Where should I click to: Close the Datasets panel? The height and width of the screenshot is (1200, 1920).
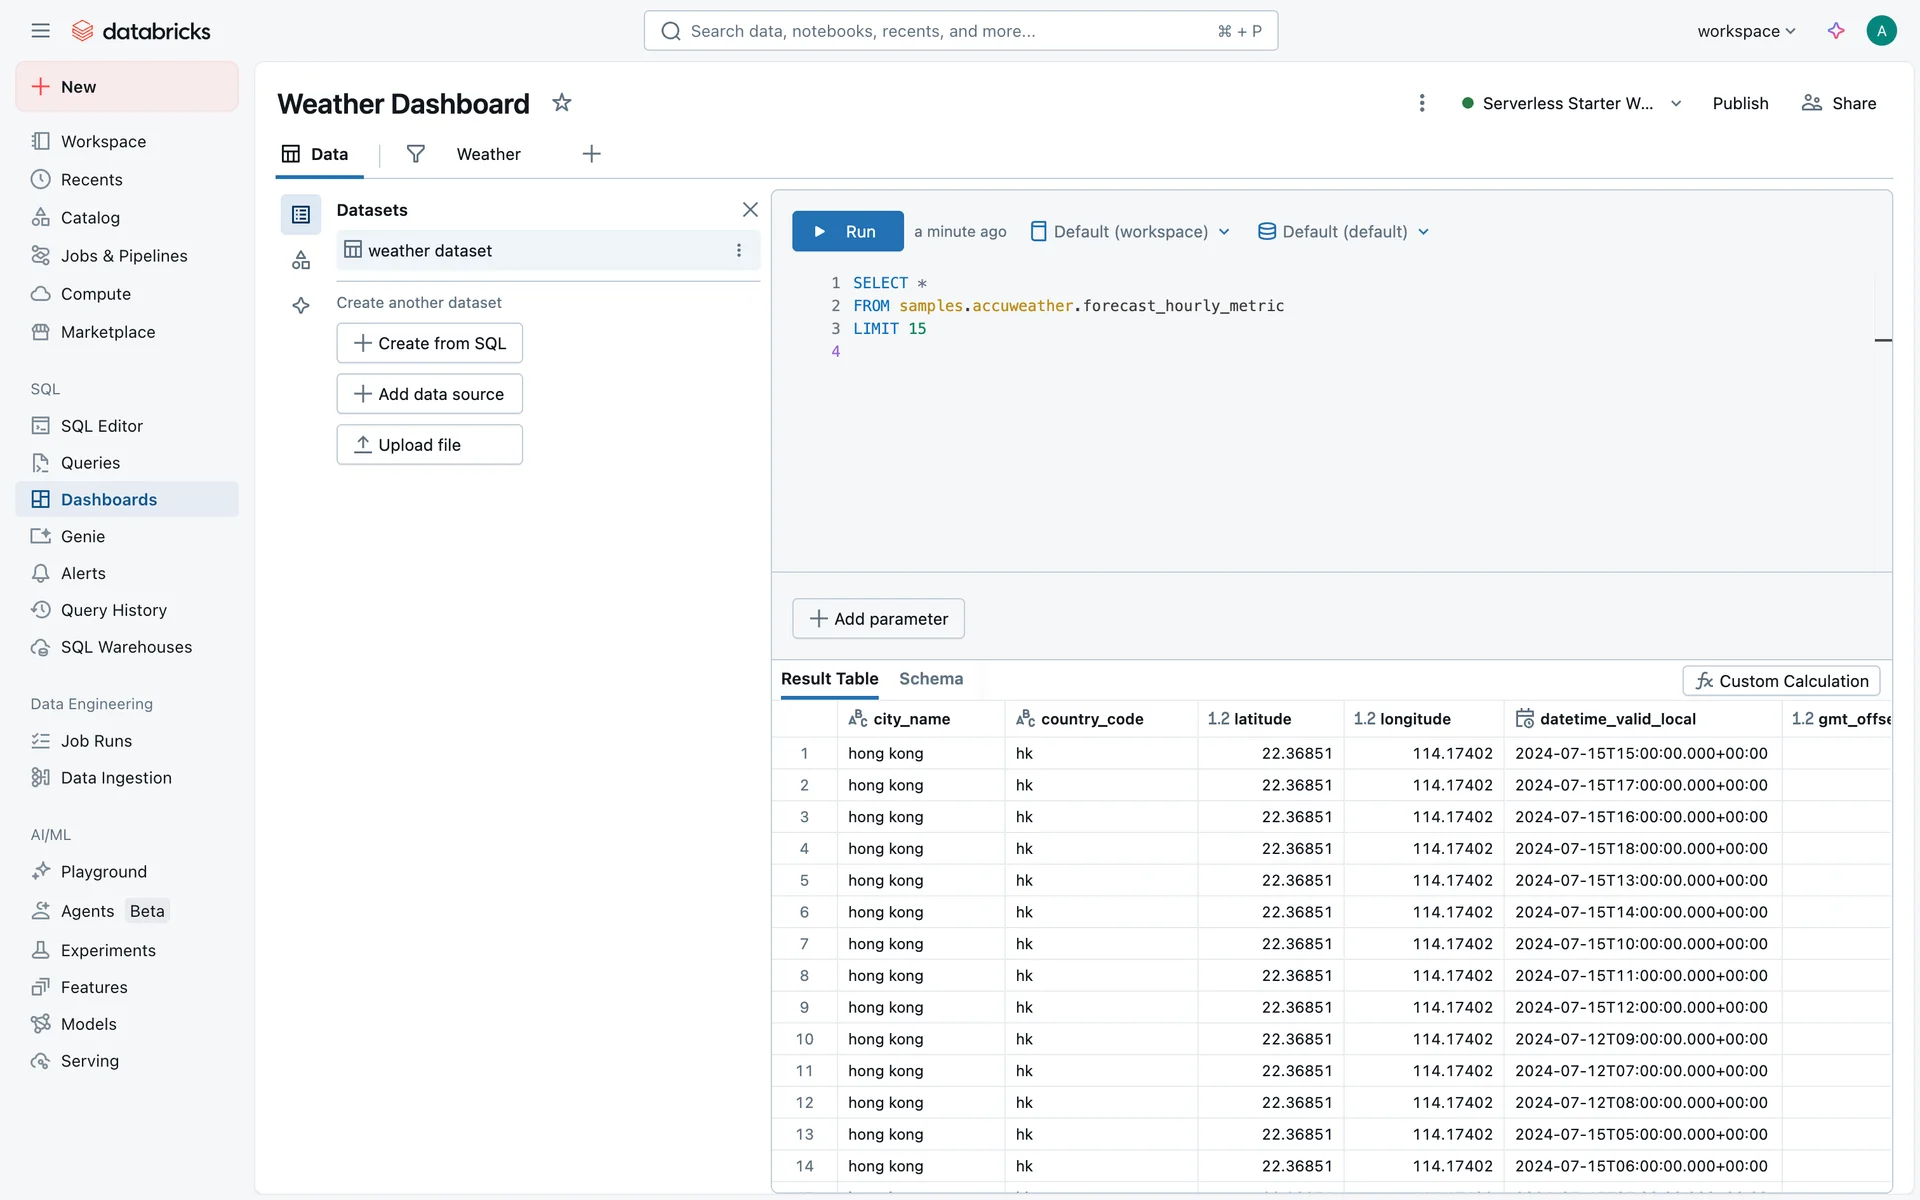tap(750, 210)
